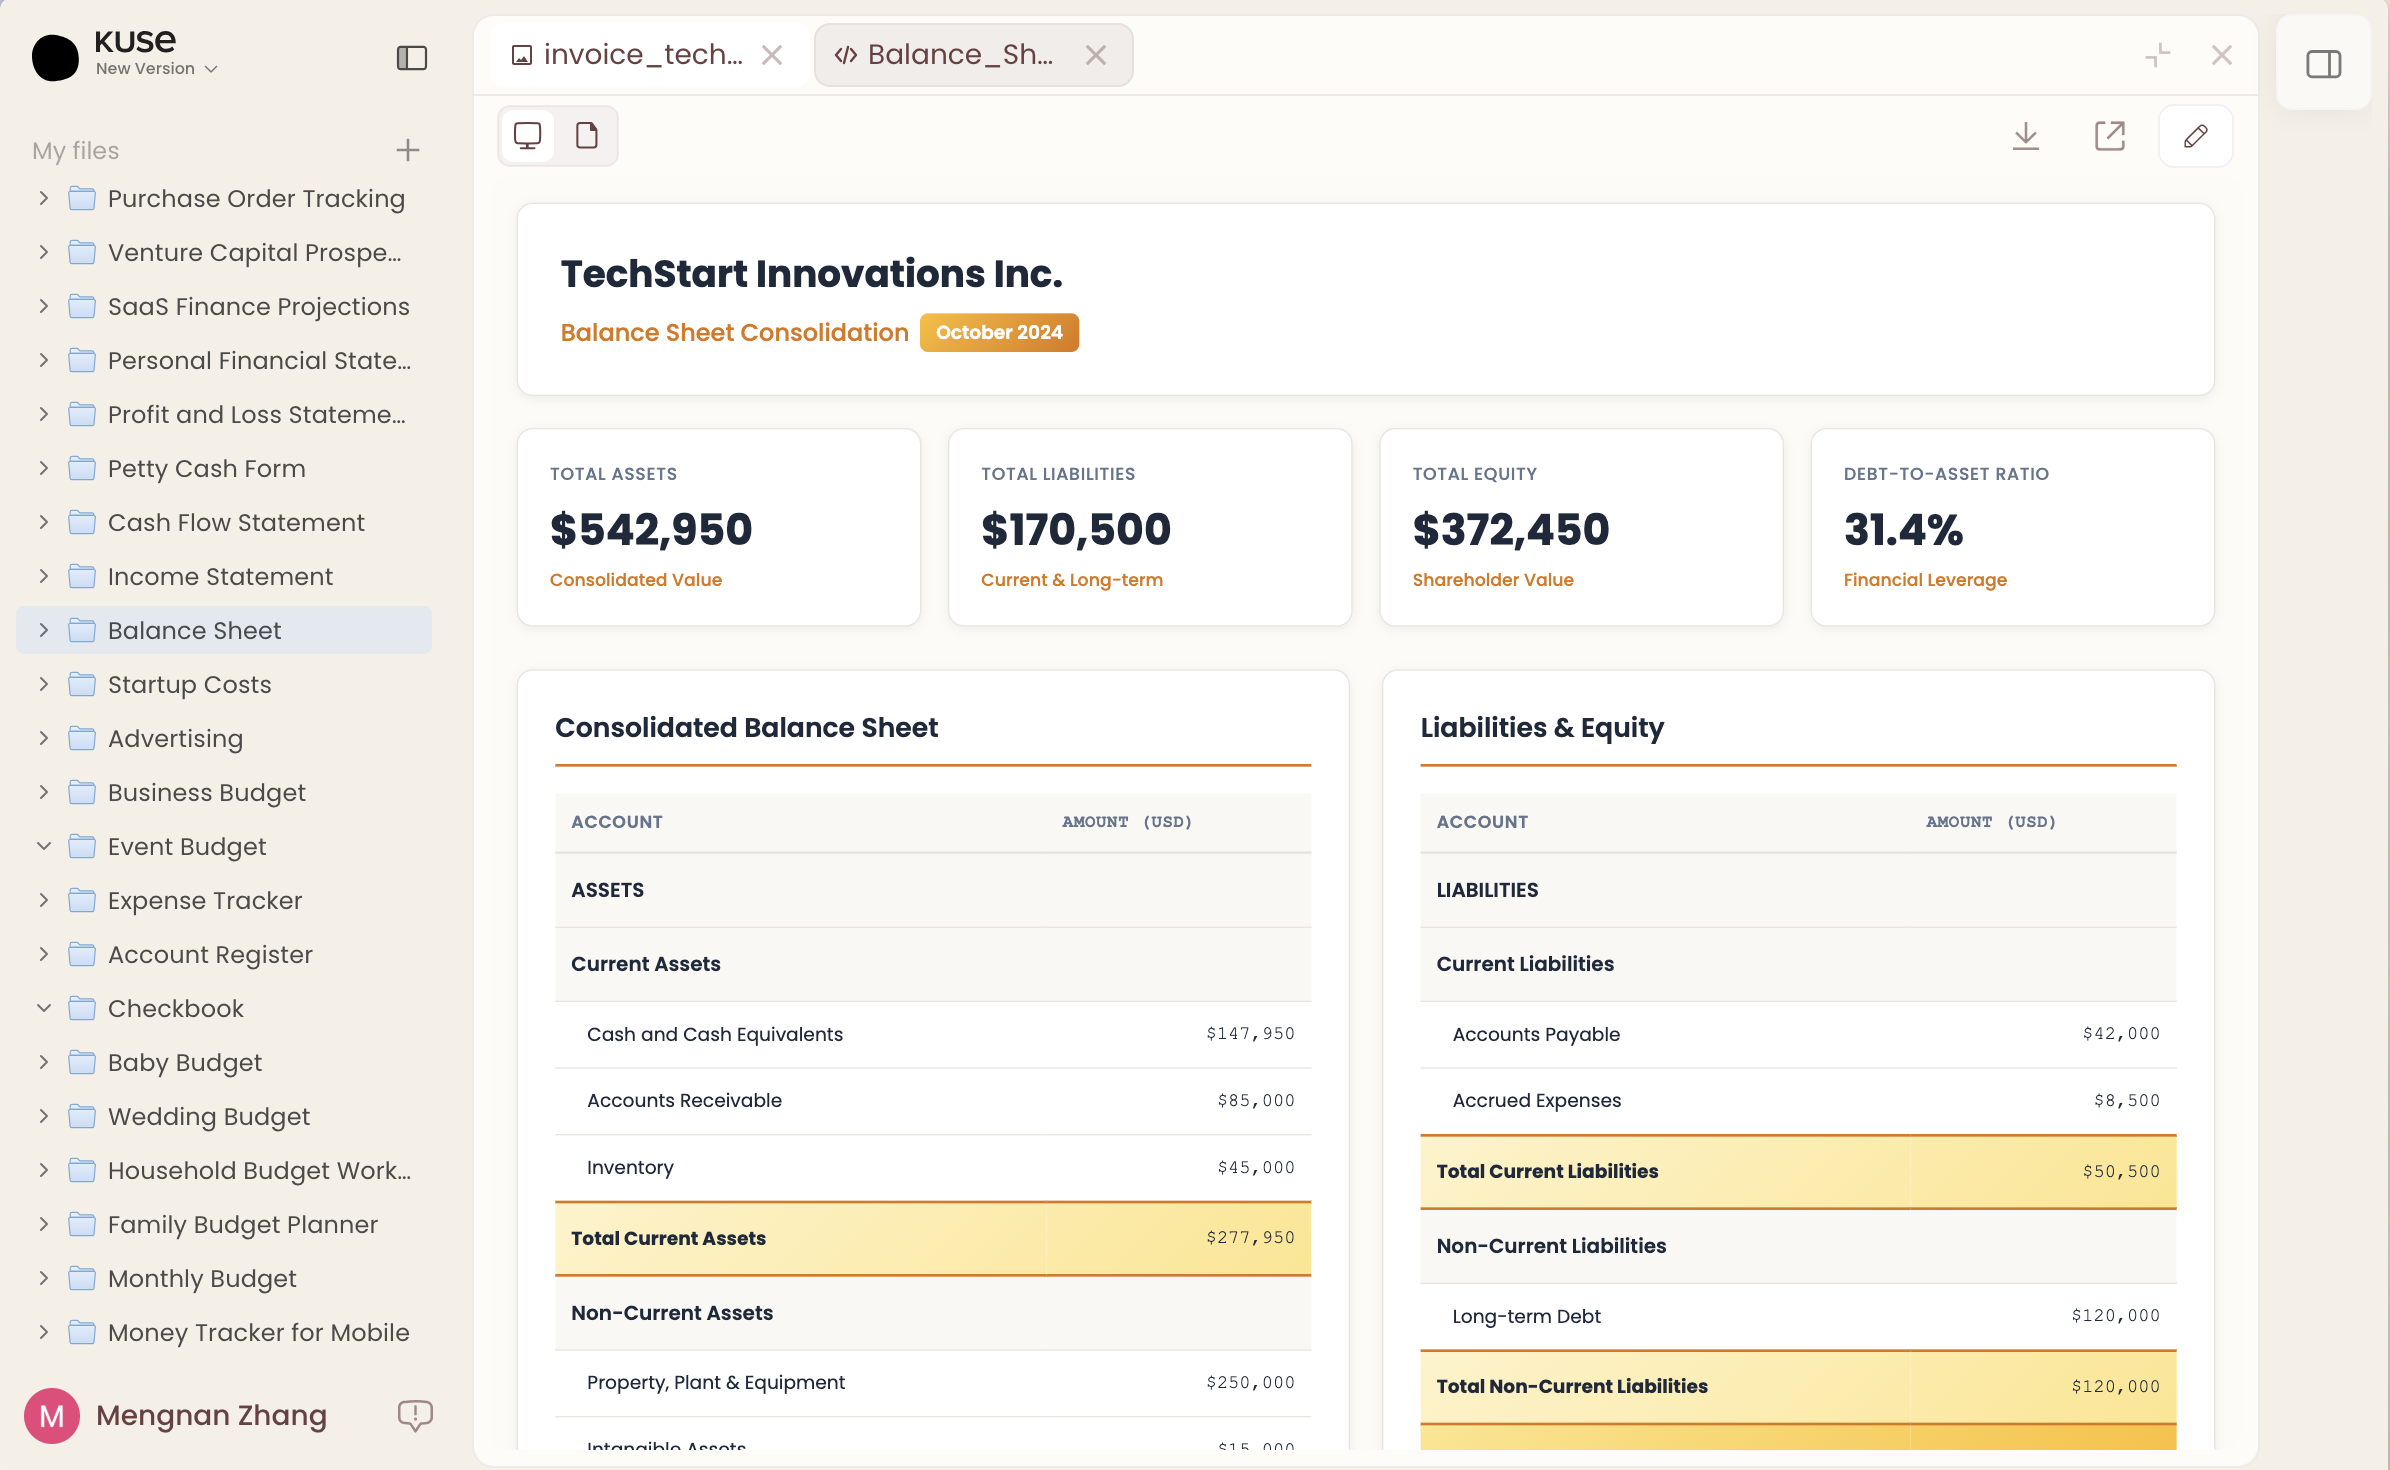Open document in external window
This screenshot has width=2390, height=1470.
[2109, 136]
